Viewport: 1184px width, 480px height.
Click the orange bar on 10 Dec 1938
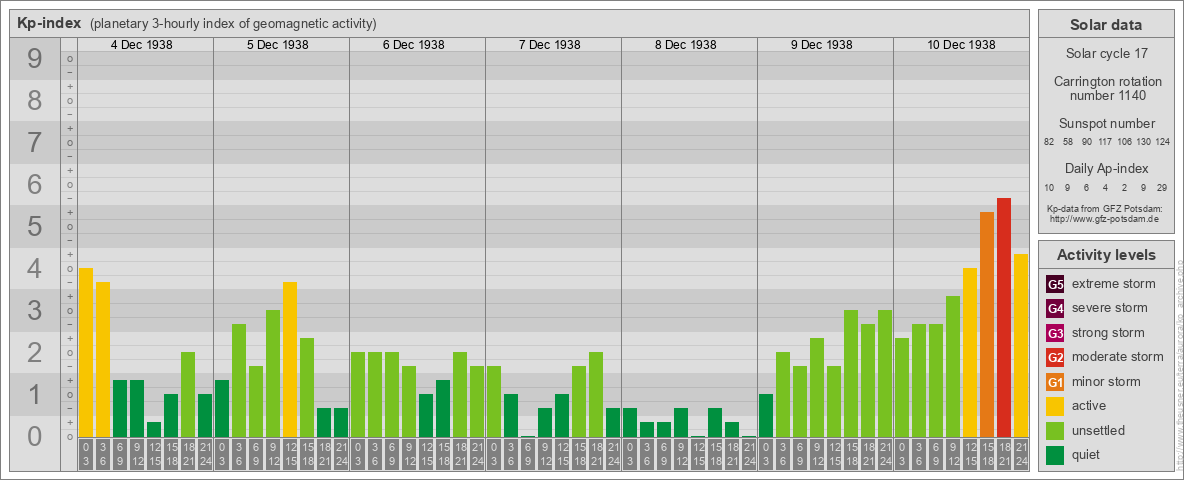click(x=987, y=325)
